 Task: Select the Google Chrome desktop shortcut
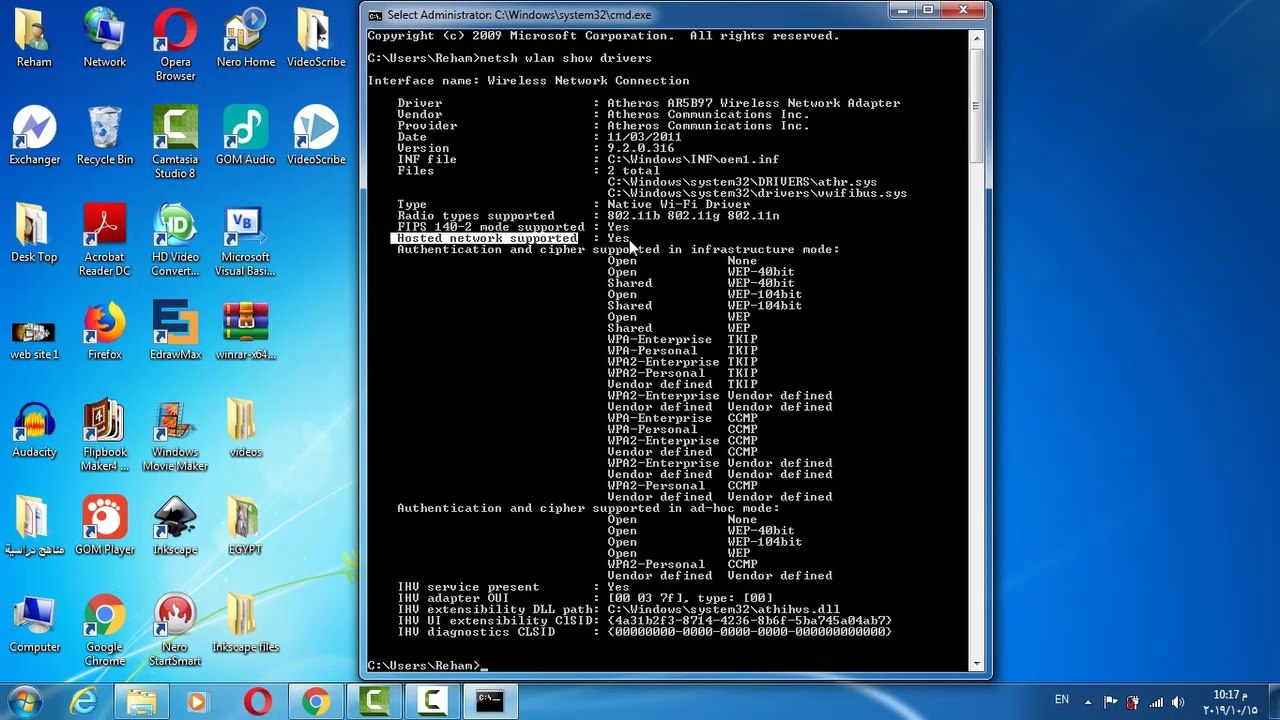104,631
